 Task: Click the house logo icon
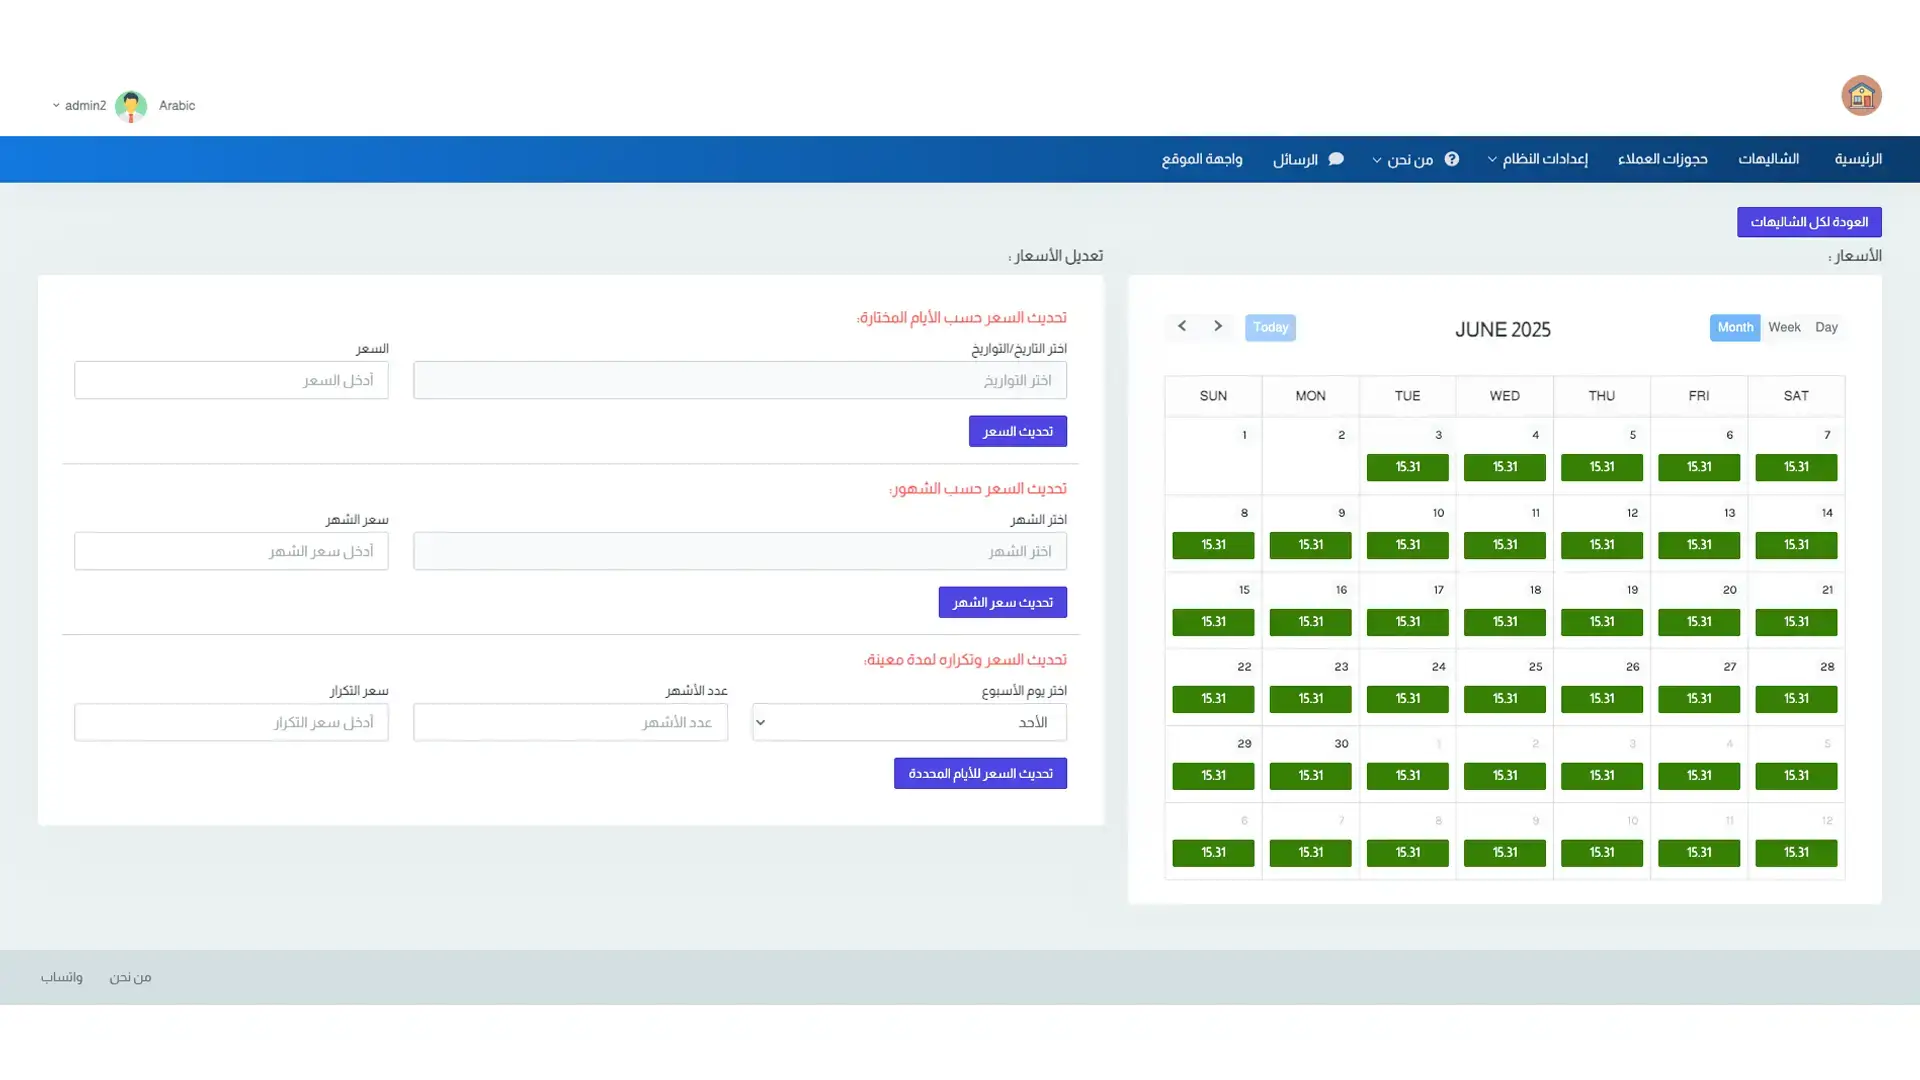[1861, 96]
